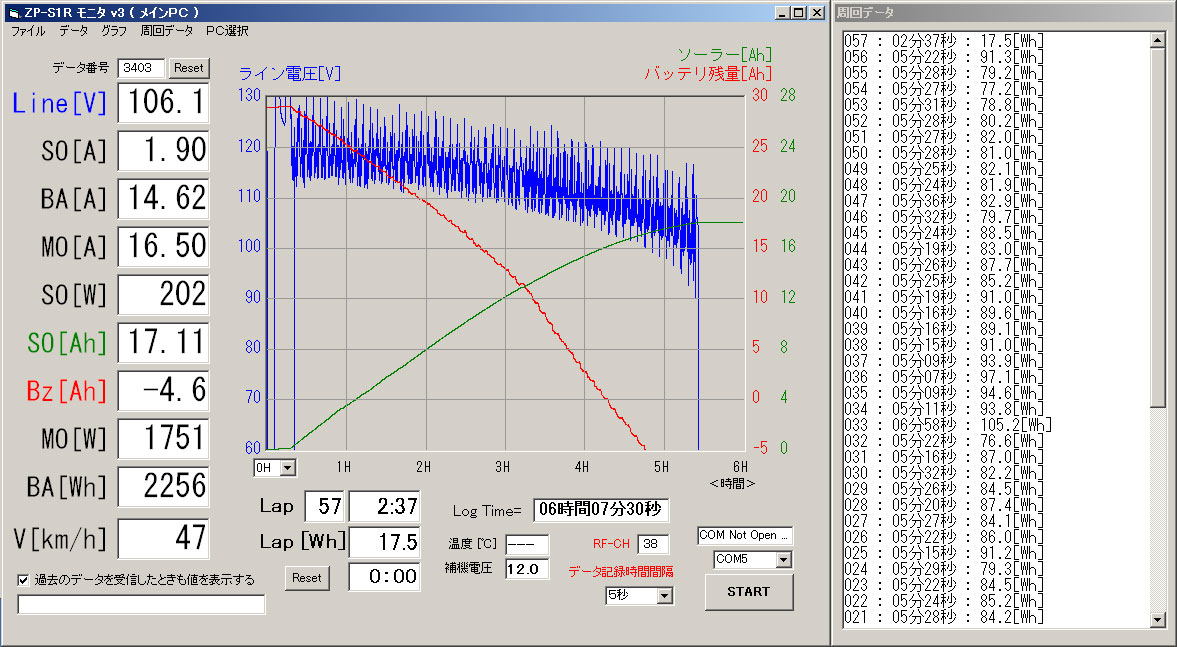Click the BA[A] value field
The width and height of the screenshot is (1177, 647).
[163, 198]
